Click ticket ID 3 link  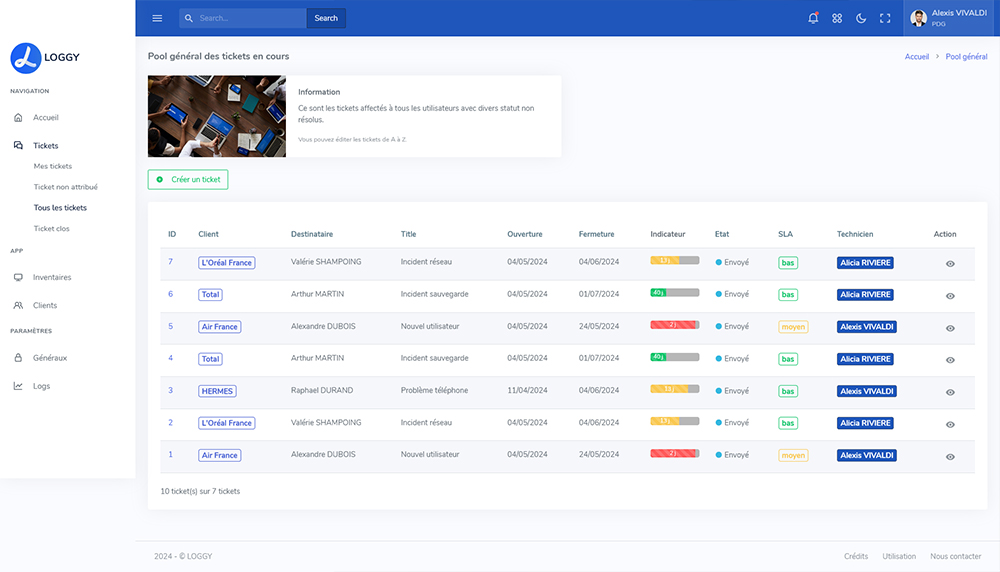coord(170,390)
